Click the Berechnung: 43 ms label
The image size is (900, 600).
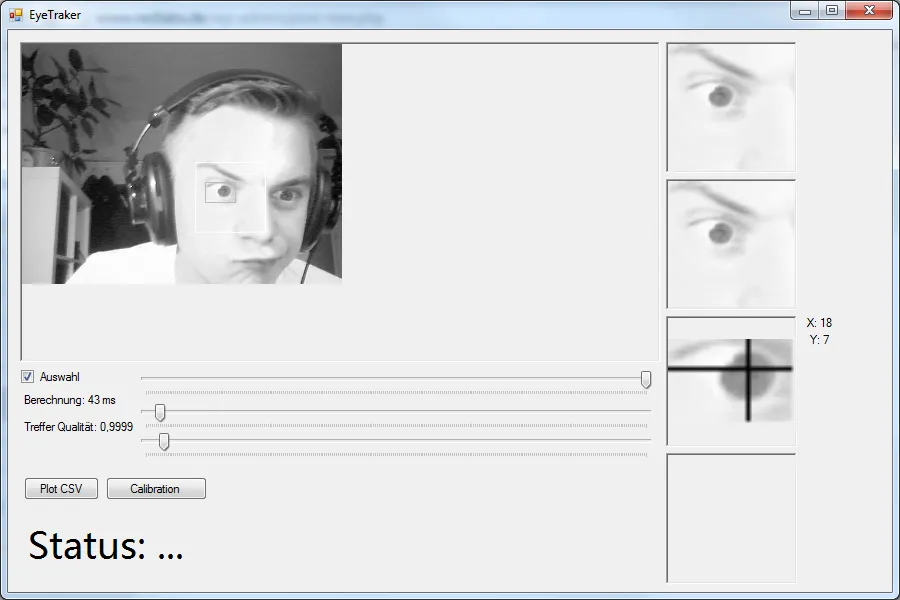[70, 400]
